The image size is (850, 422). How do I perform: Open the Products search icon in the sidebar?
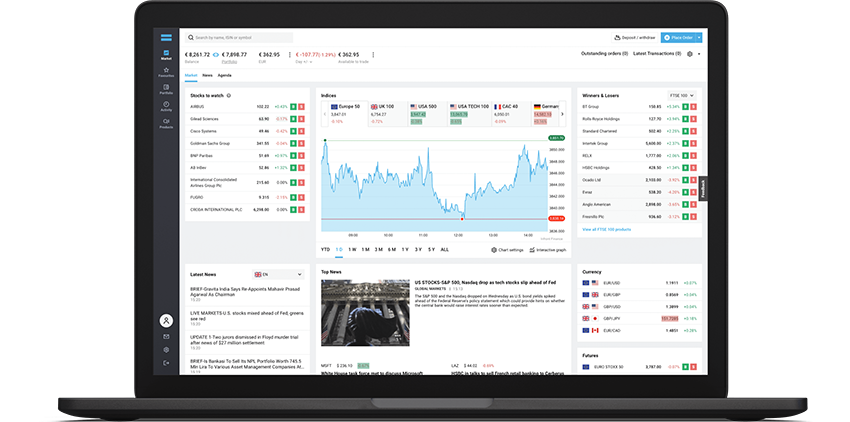pos(166,123)
